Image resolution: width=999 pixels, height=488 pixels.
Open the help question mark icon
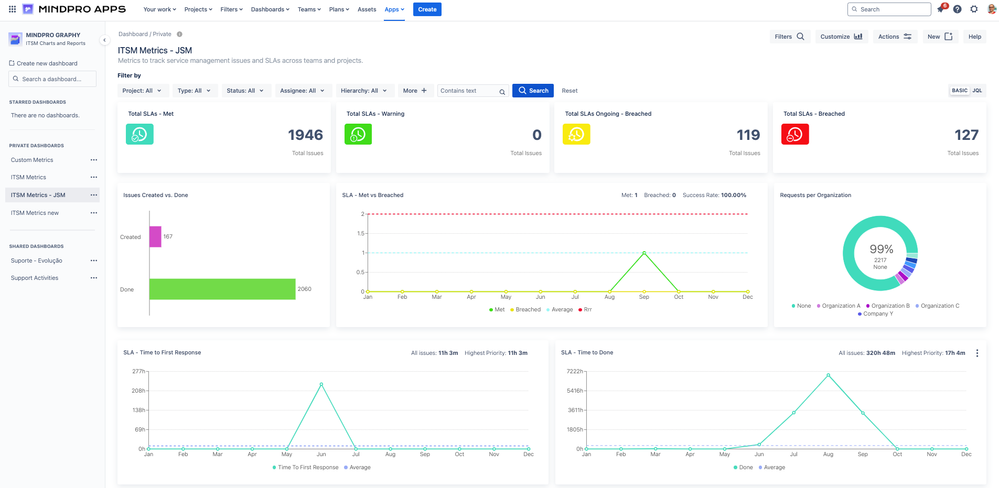click(957, 10)
